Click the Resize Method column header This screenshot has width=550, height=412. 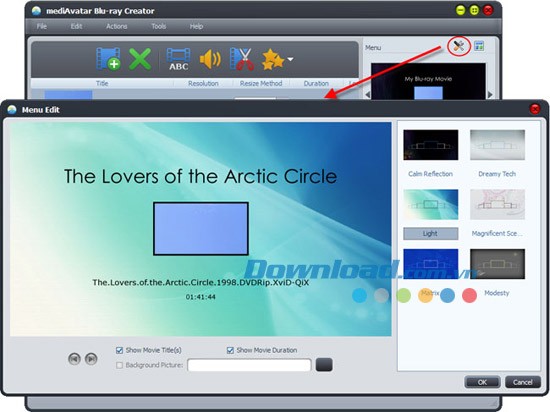[x=261, y=83]
